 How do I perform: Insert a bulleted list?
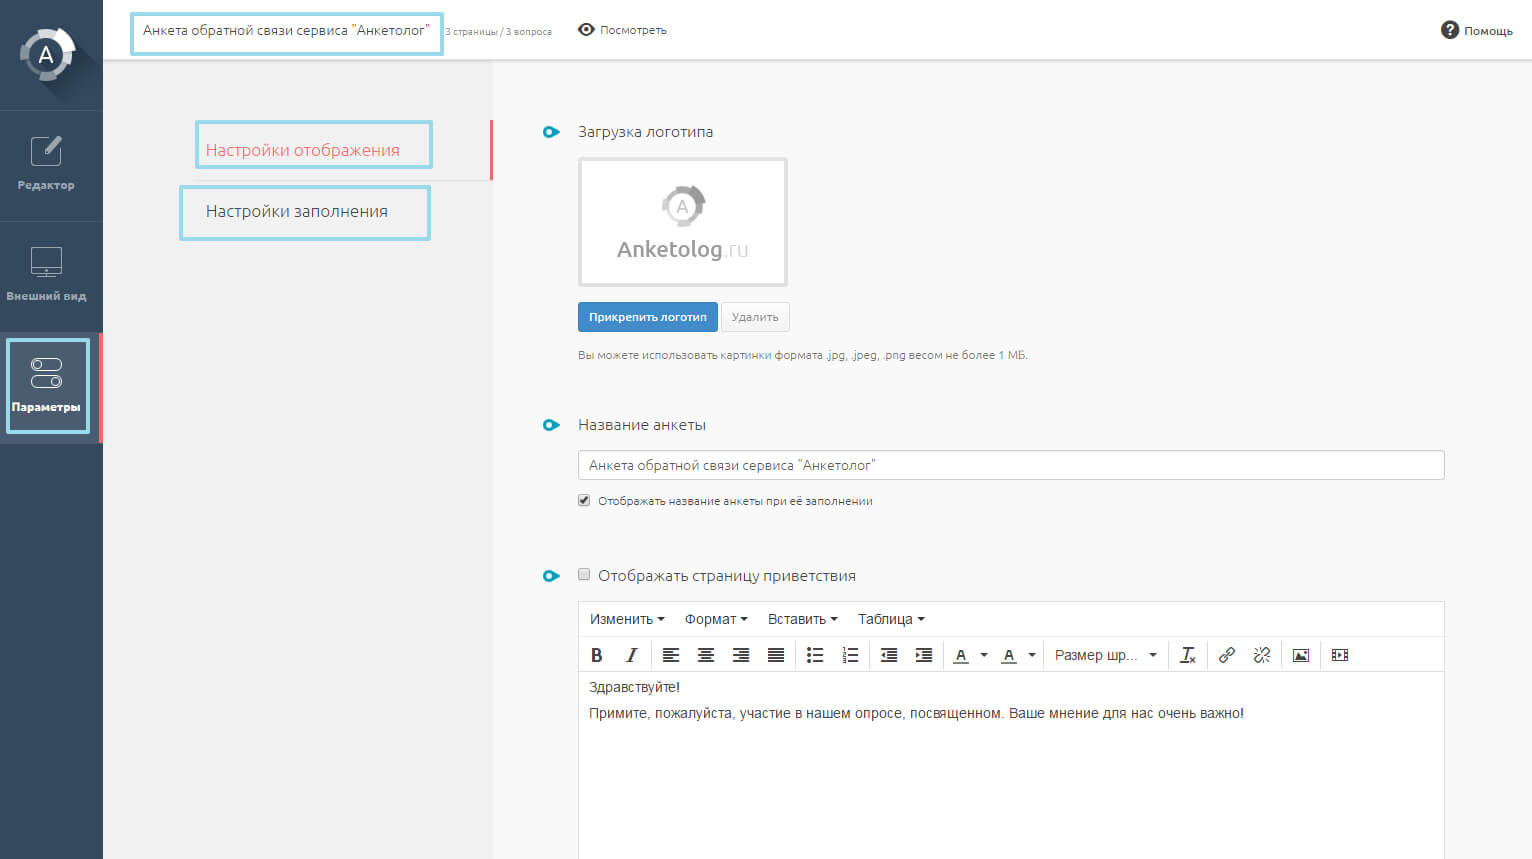pos(815,655)
